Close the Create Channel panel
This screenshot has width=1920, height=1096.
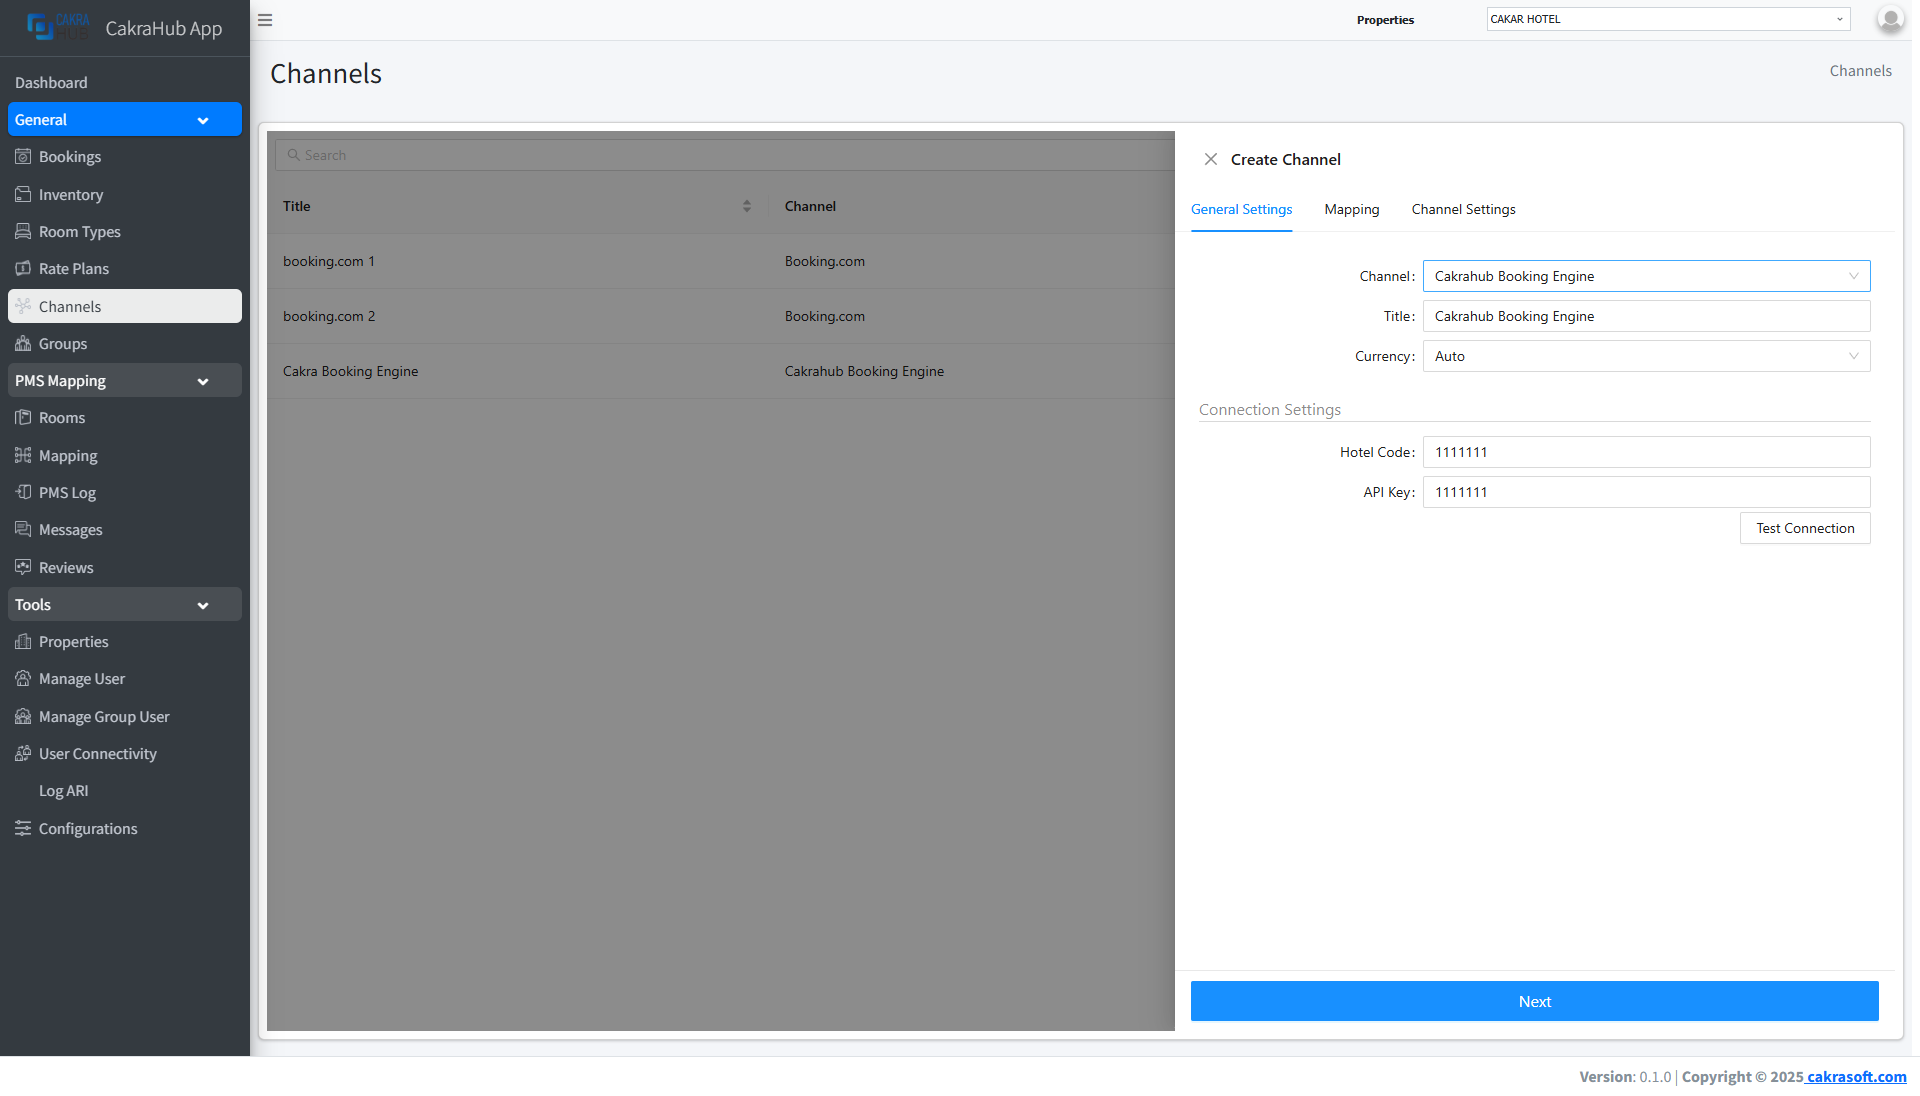coord(1210,160)
